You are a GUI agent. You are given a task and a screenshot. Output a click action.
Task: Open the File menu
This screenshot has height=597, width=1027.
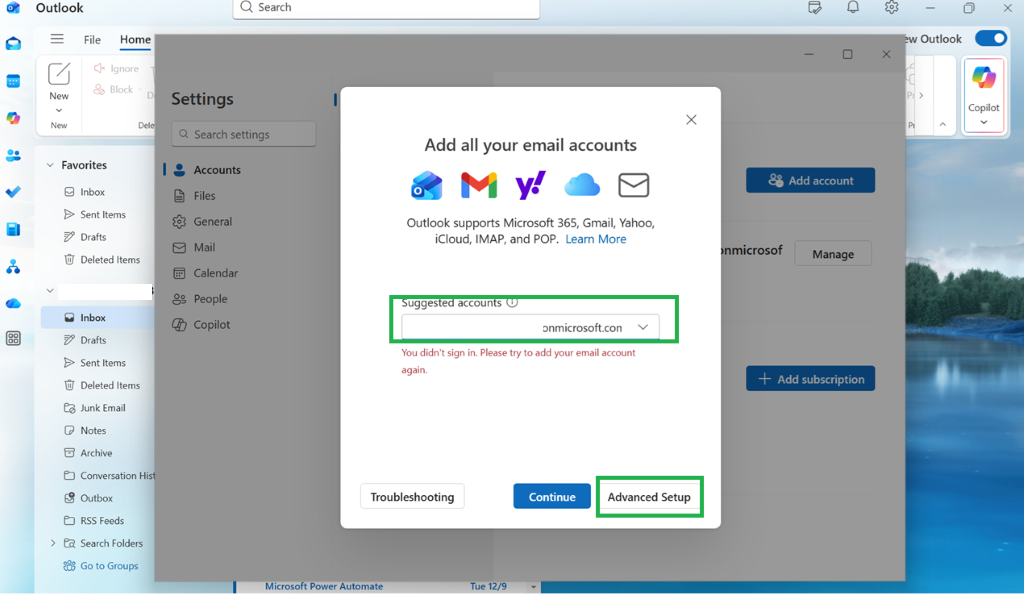(x=92, y=40)
